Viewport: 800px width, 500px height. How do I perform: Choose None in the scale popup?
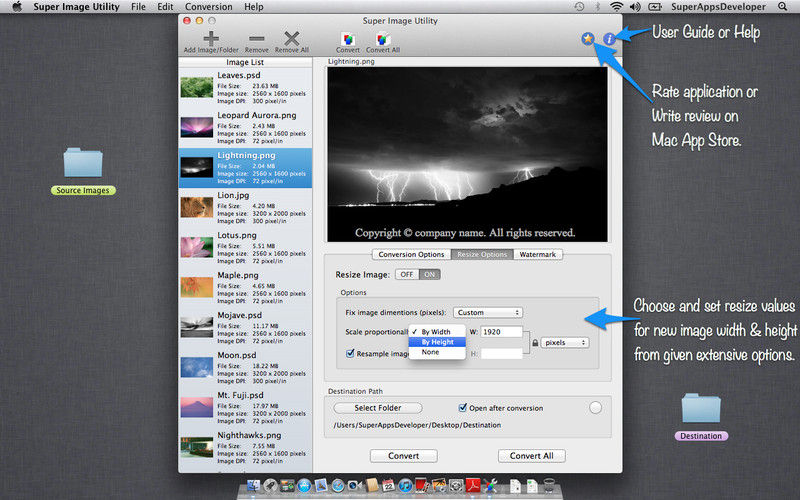click(x=437, y=352)
